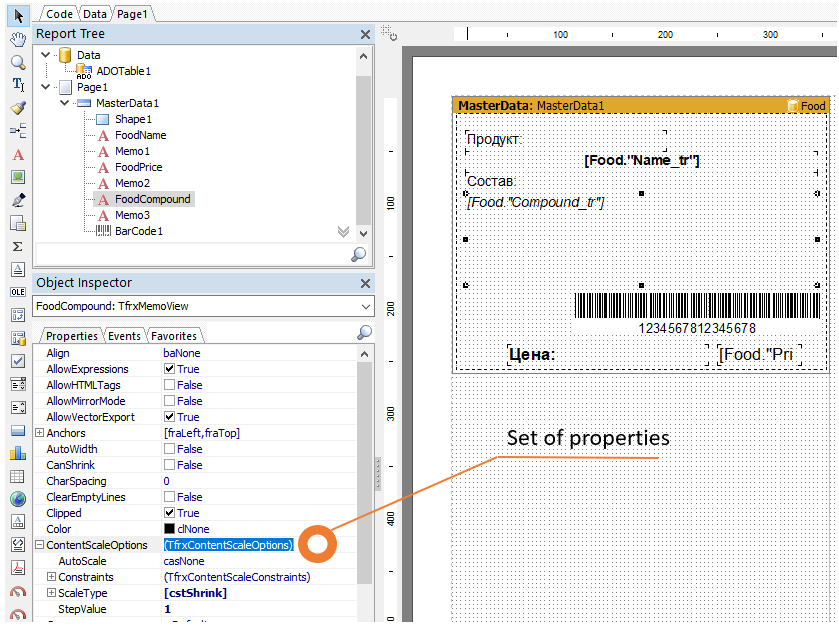Screen dimensions: 839x627
Task: Insert a Chart object from the toolbar
Action: coord(18,453)
